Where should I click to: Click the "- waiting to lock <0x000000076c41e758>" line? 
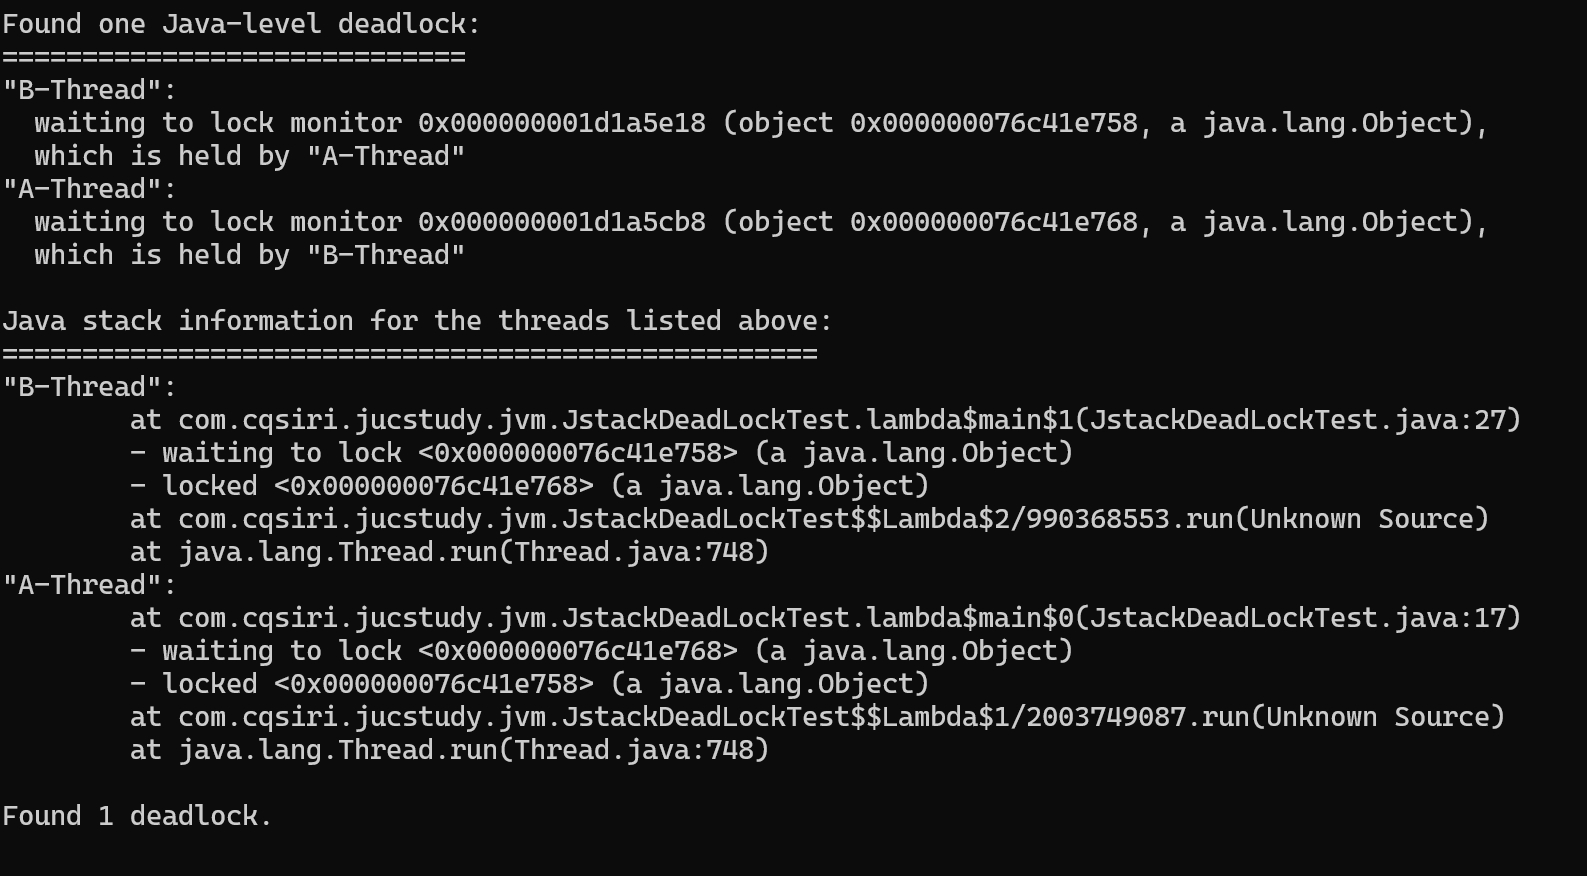coord(601,453)
